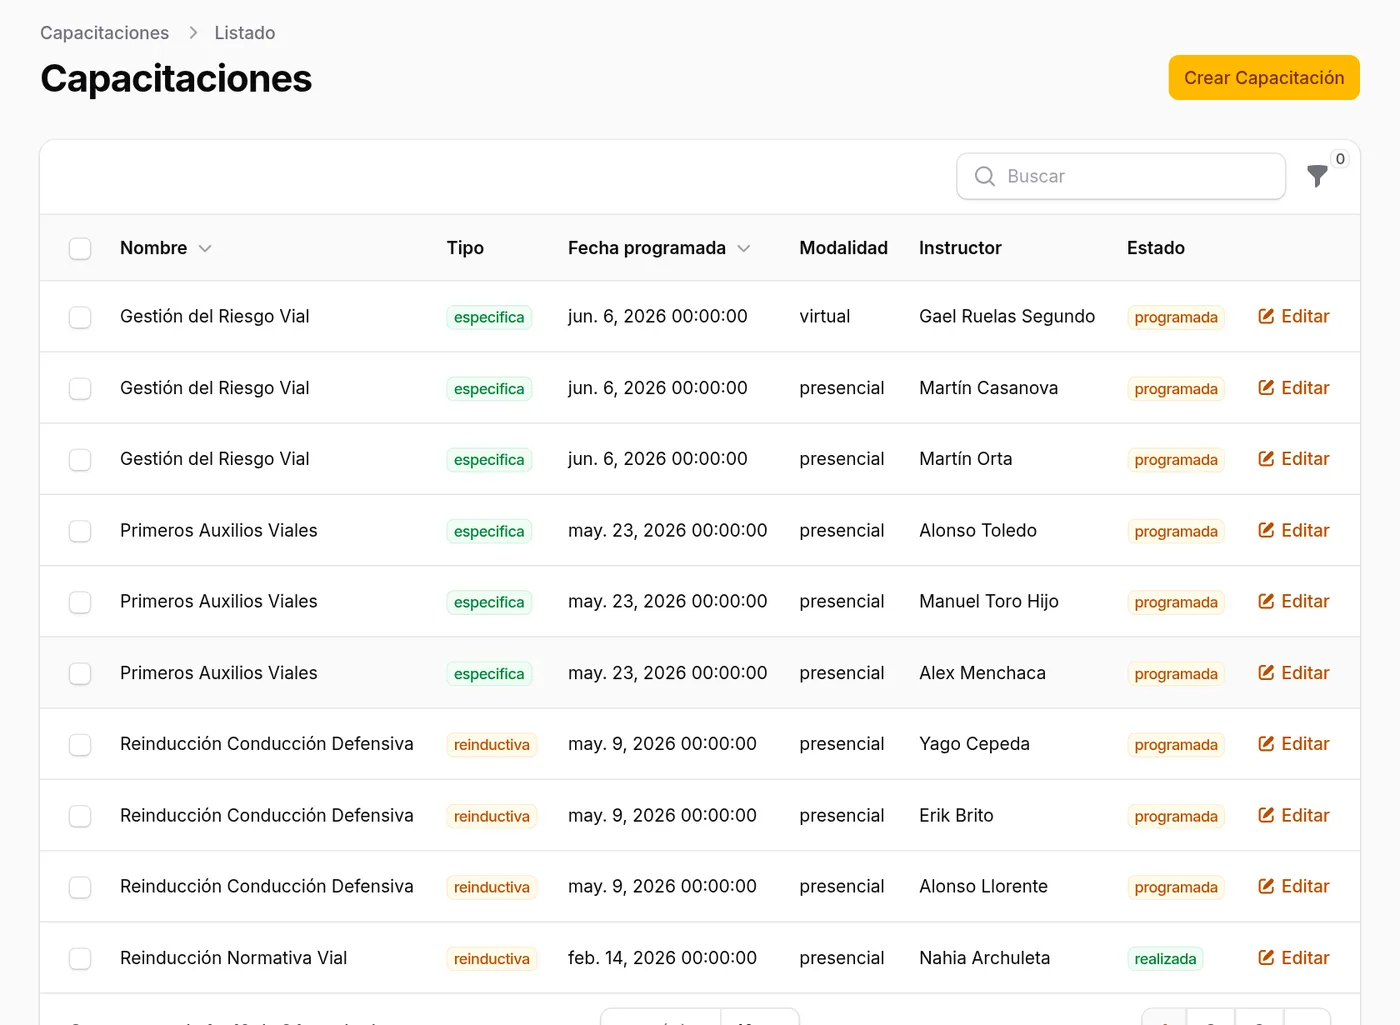Viewport: 1400px width, 1025px height.
Task: Click Editar for Alonso Toledo row
Action: click(1293, 530)
